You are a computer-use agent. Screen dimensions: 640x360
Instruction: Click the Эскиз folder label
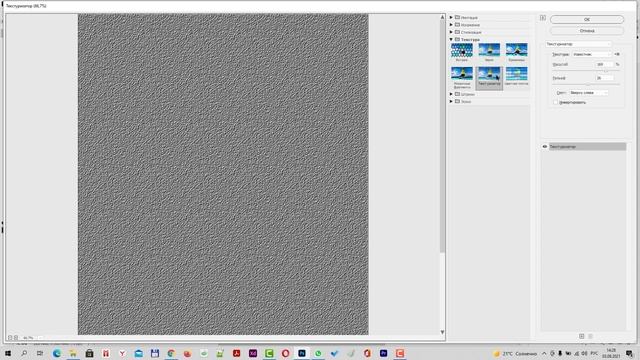(x=466, y=102)
